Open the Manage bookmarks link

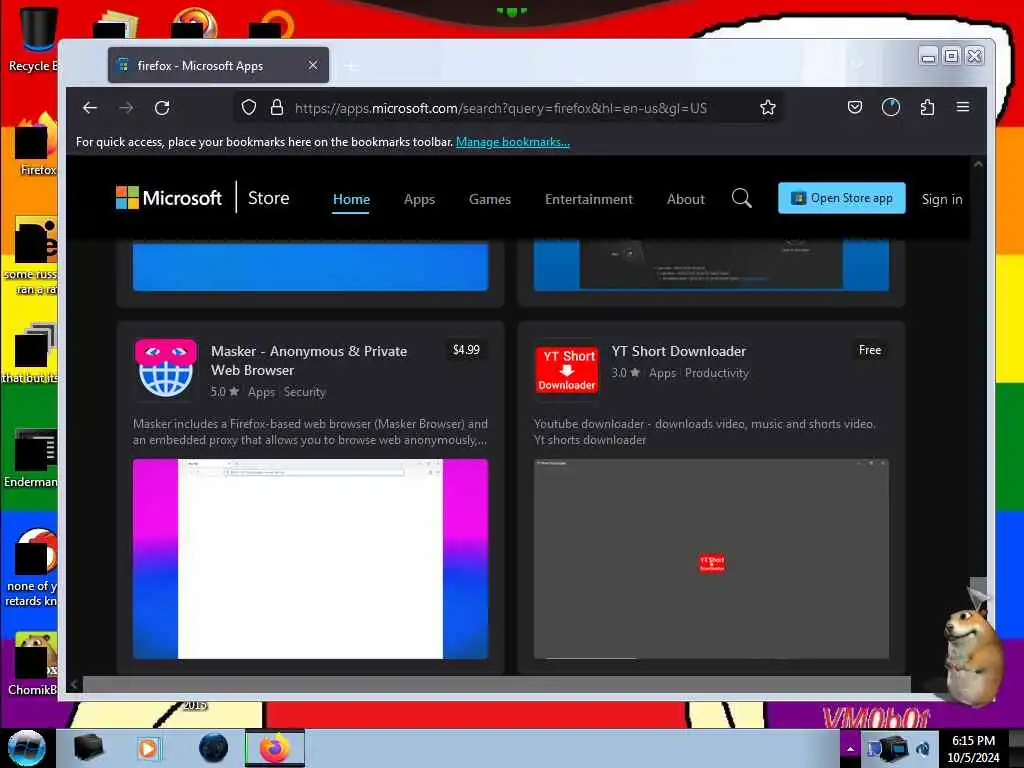(513, 142)
